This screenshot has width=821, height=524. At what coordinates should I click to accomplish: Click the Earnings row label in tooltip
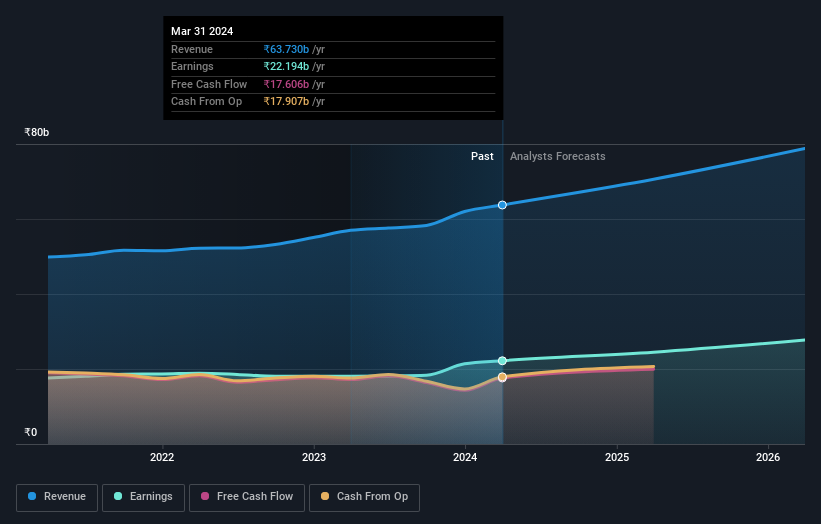tap(192, 66)
